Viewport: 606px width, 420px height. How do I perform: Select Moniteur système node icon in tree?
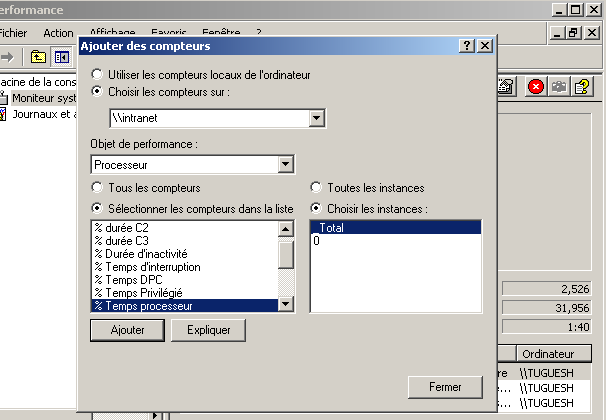tap(4, 98)
